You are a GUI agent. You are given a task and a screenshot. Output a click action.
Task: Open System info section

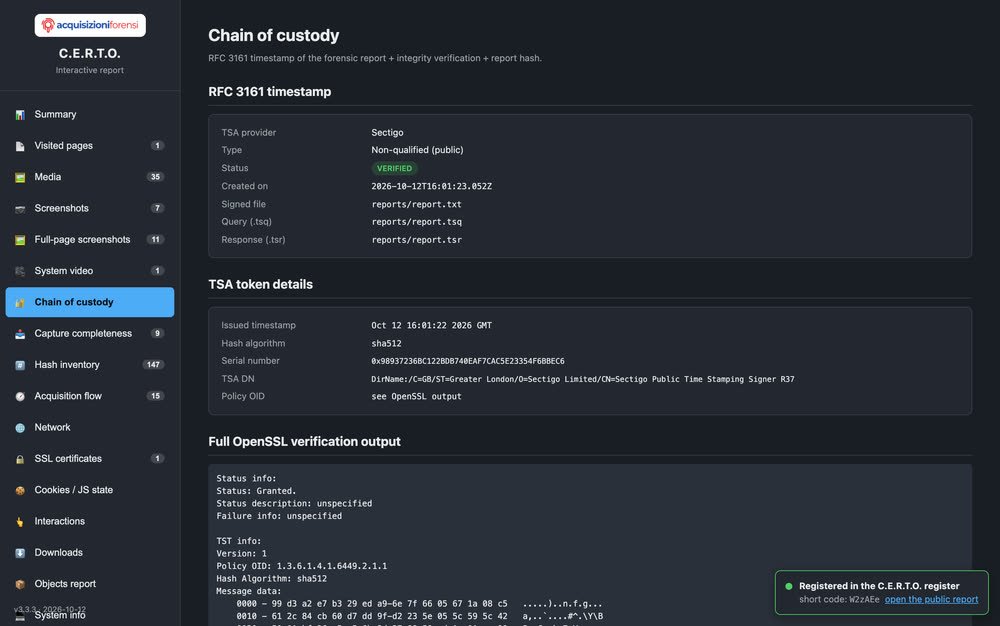[90, 615]
